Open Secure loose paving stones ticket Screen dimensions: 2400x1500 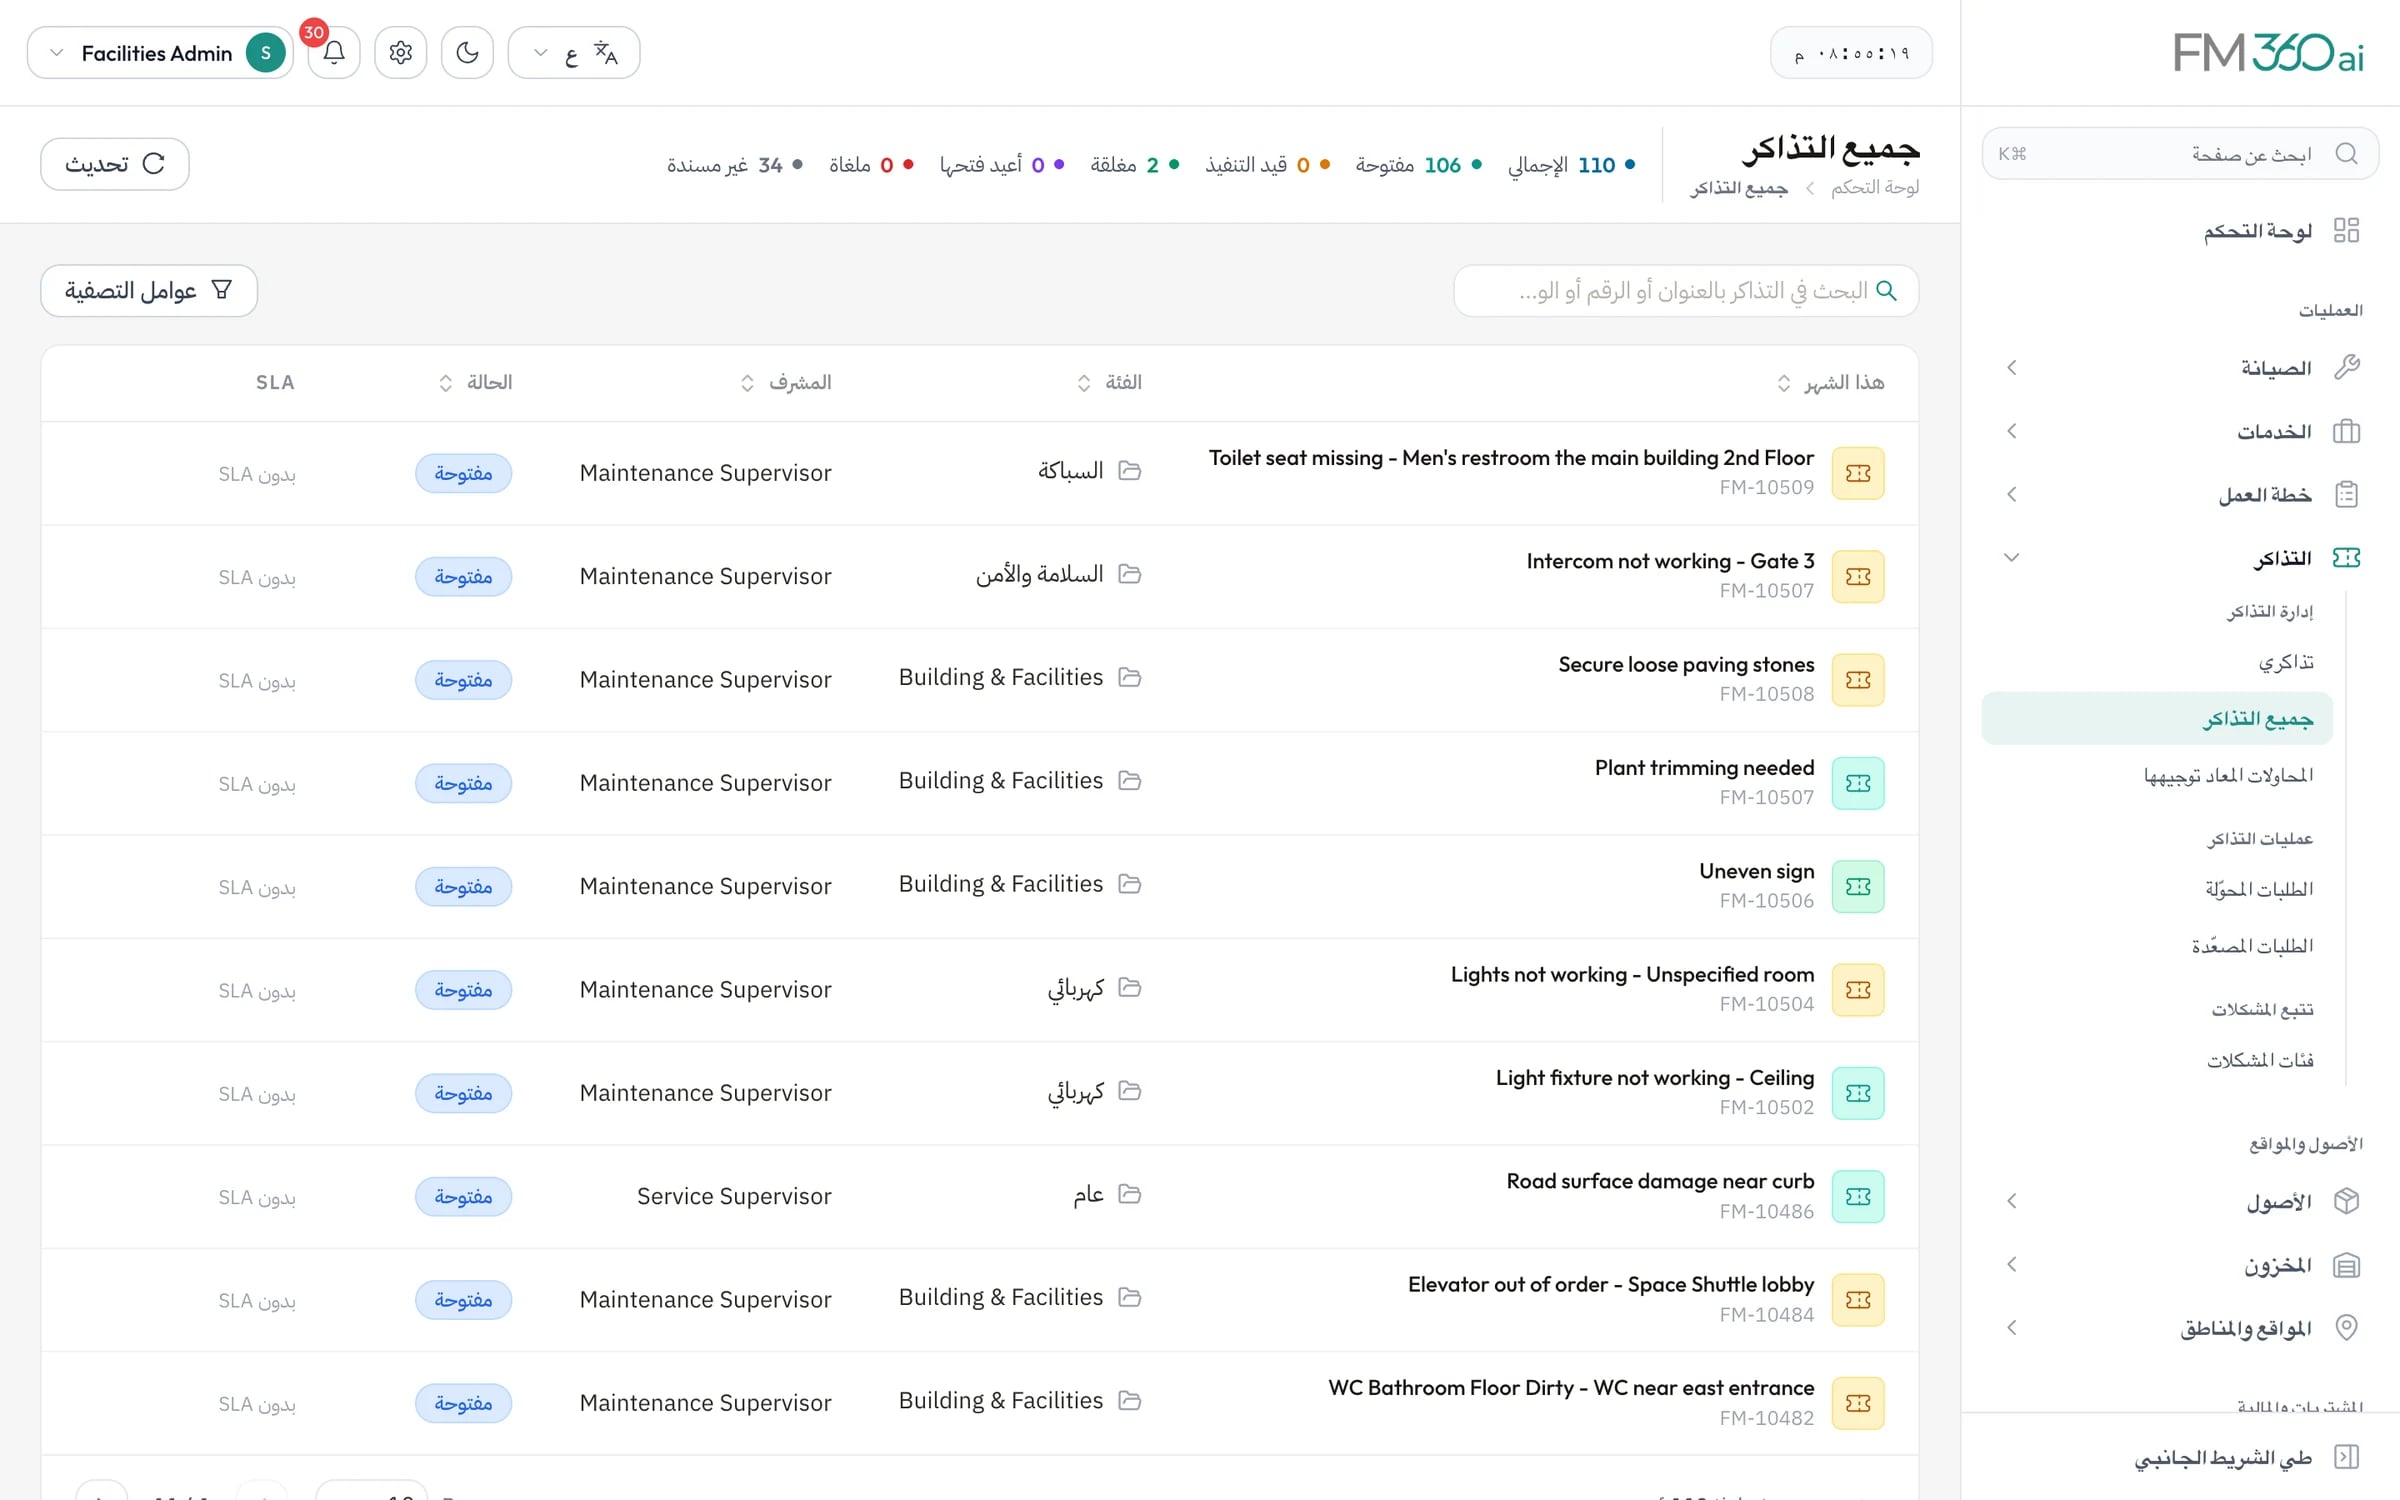(1686, 665)
